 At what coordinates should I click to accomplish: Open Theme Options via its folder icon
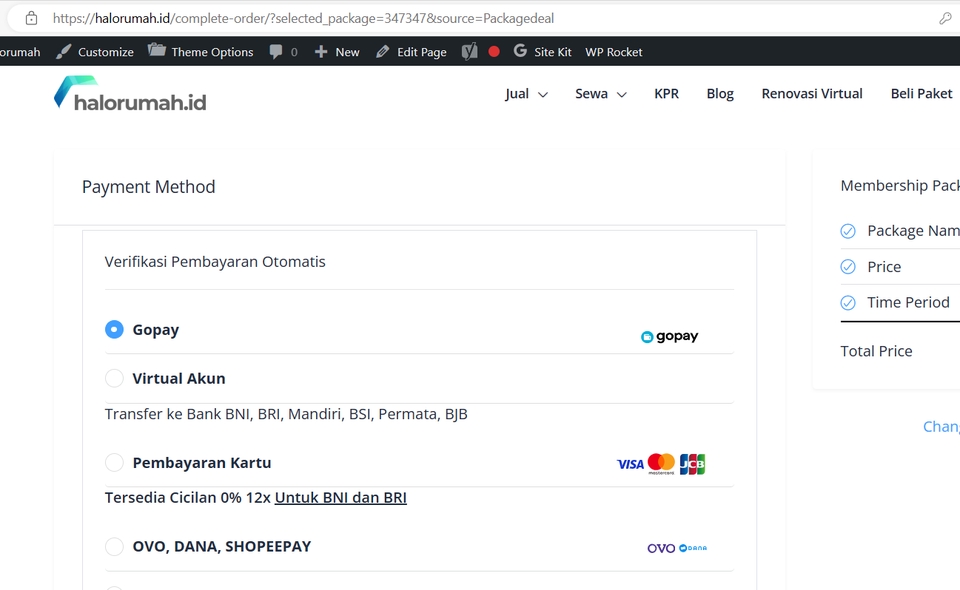click(155, 51)
